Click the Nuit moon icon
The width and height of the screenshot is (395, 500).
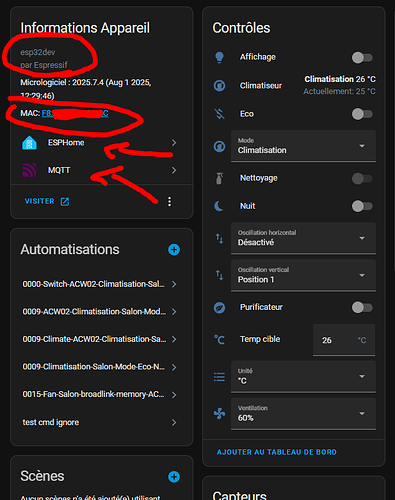(219, 206)
